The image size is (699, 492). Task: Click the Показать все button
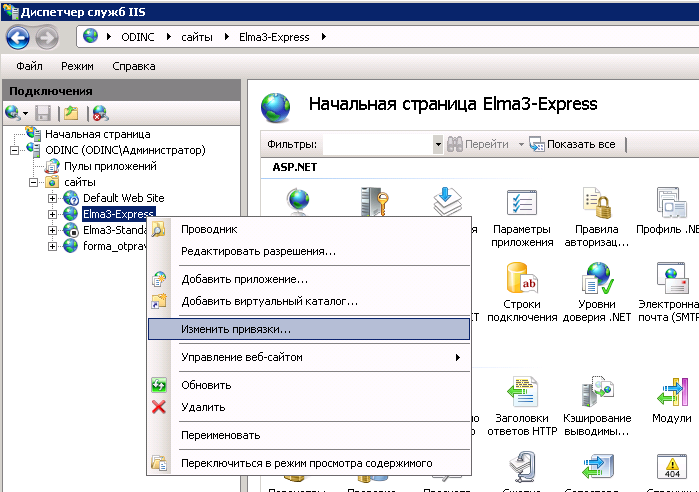click(x=573, y=144)
